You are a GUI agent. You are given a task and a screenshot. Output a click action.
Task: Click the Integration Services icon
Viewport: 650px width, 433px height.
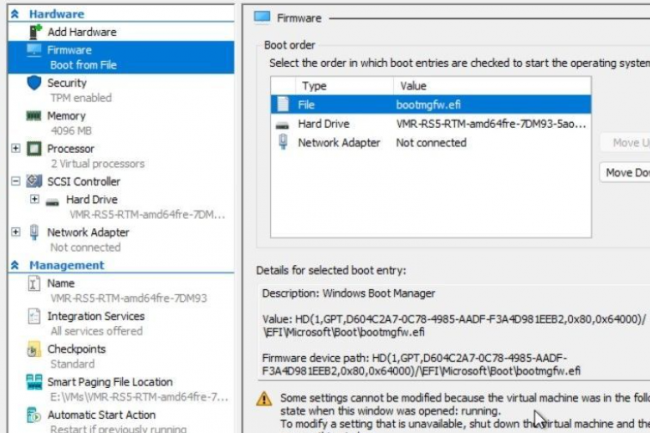34,317
